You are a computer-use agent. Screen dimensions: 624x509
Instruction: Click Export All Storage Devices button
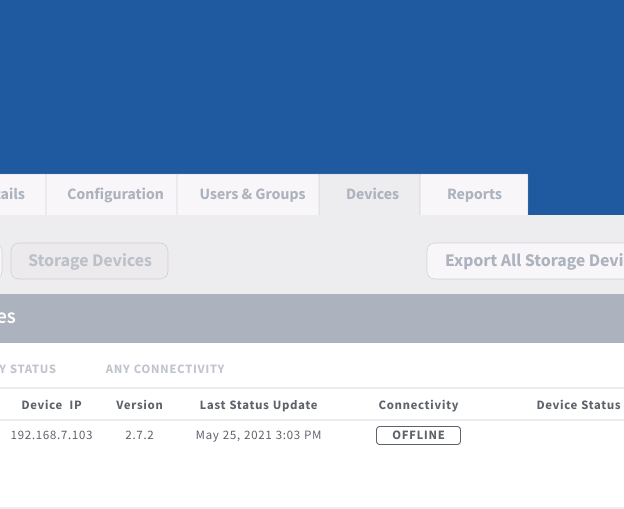530,261
